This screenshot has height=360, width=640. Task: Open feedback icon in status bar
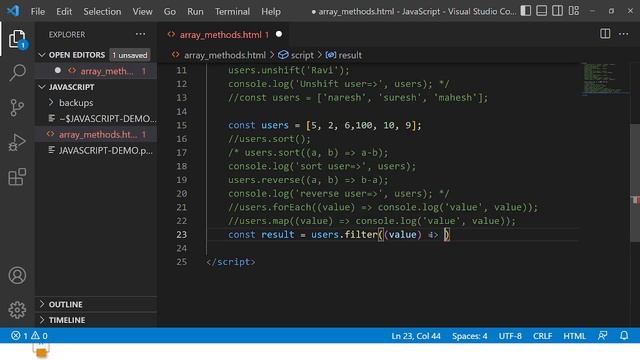point(602,336)
